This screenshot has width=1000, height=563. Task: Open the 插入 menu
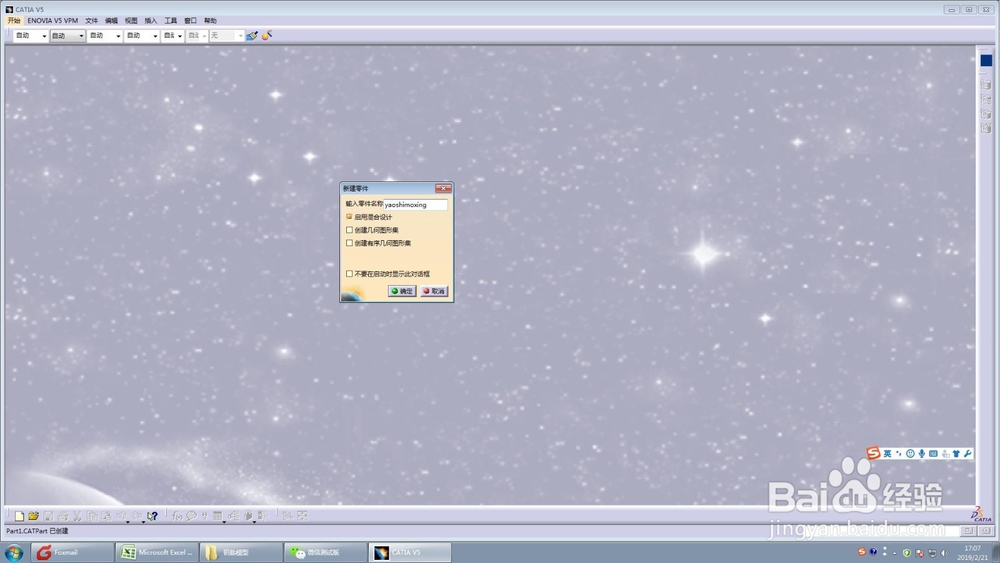[x=151, y=20]
